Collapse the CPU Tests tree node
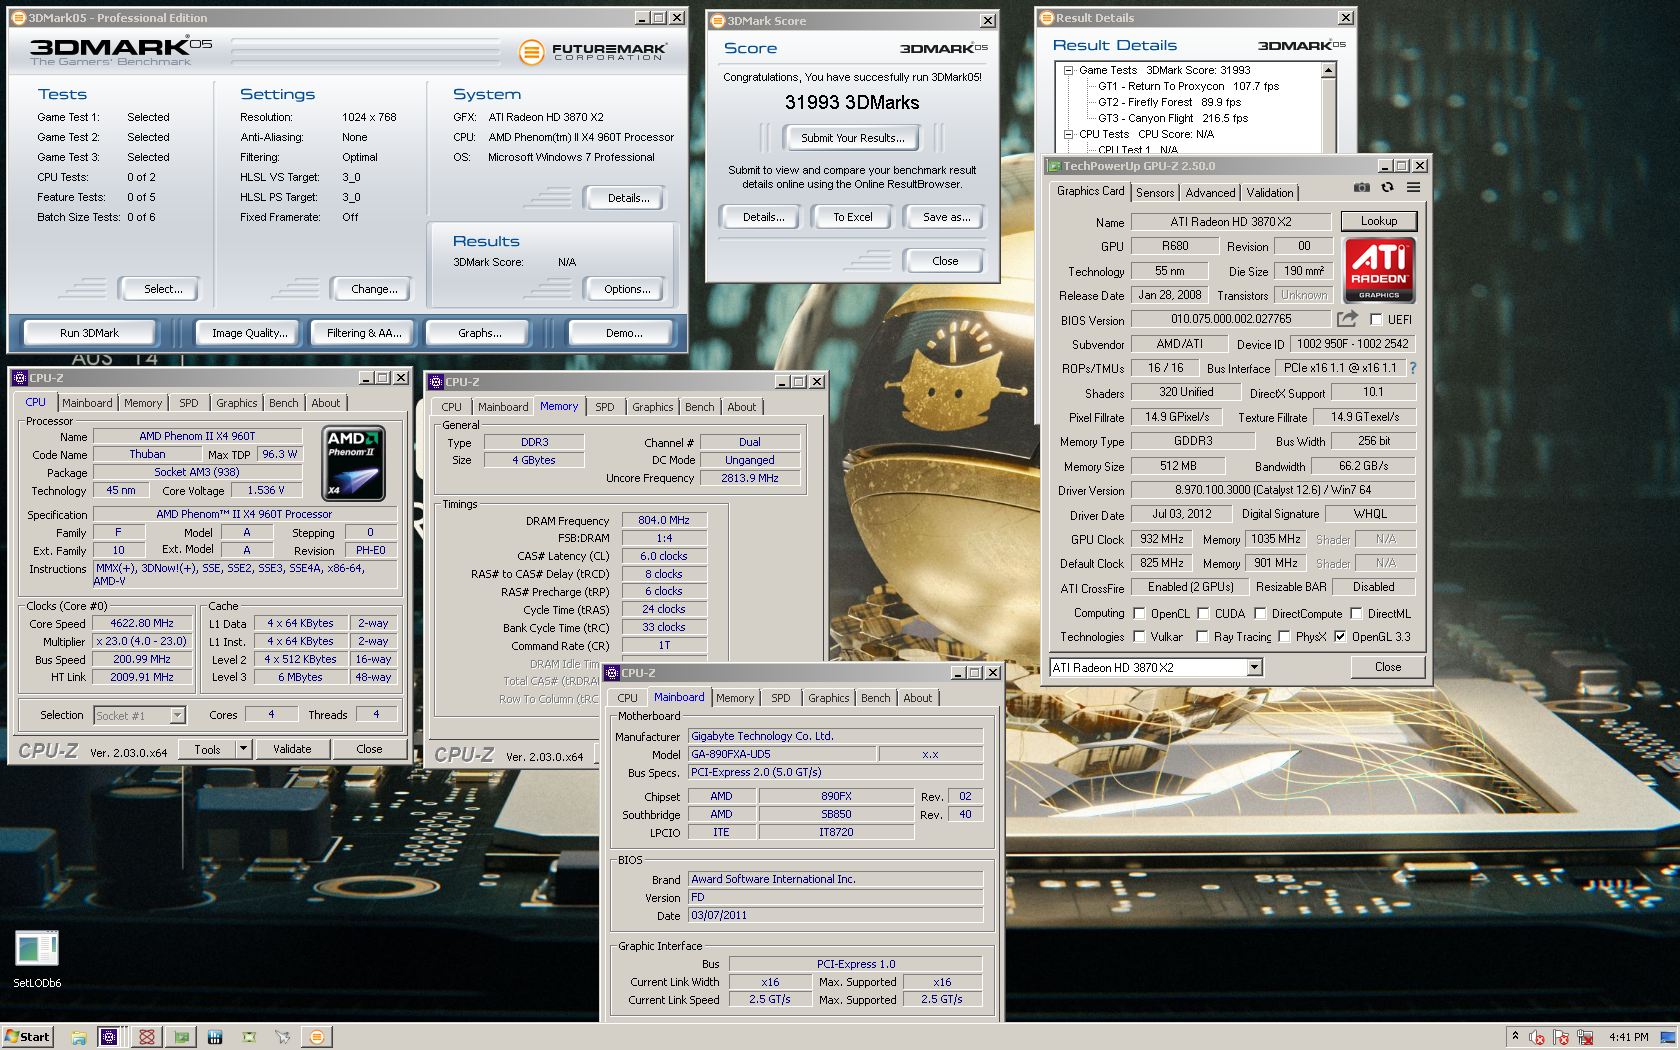The height and width of the screenshot is (1050, 1680). (1068, 134)
